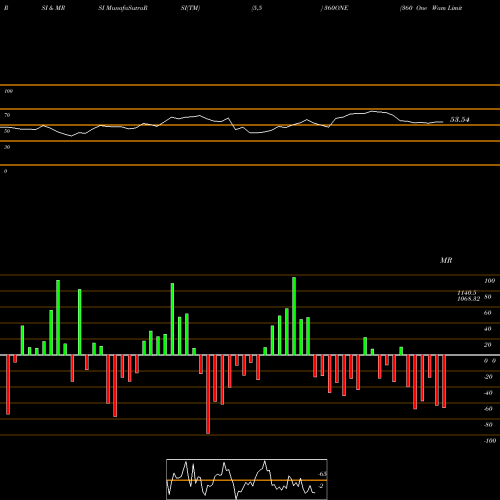Click the RSI value 53.54 label

pyautogui.click(x=460, y=120)
